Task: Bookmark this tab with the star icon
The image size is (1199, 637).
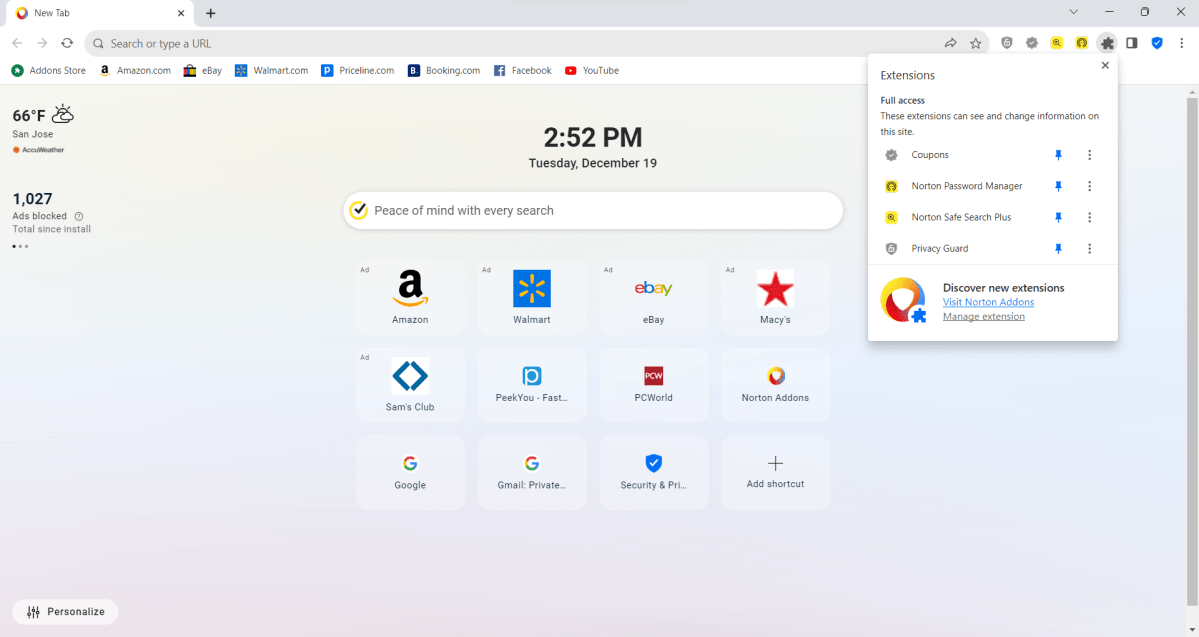Action: pos(976,44)
